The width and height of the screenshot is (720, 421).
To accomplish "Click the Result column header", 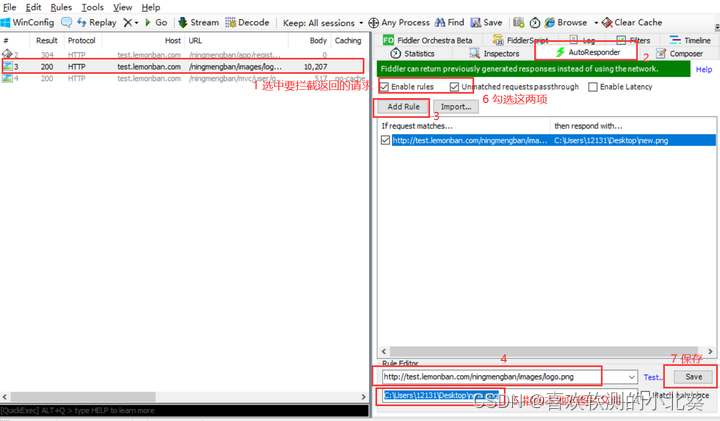I will pyautogui.click(x=47, y=40).
